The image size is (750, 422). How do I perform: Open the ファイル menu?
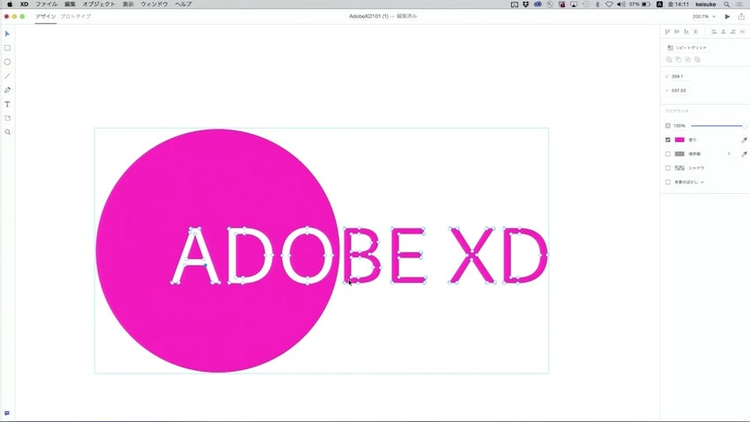point(46,4)
